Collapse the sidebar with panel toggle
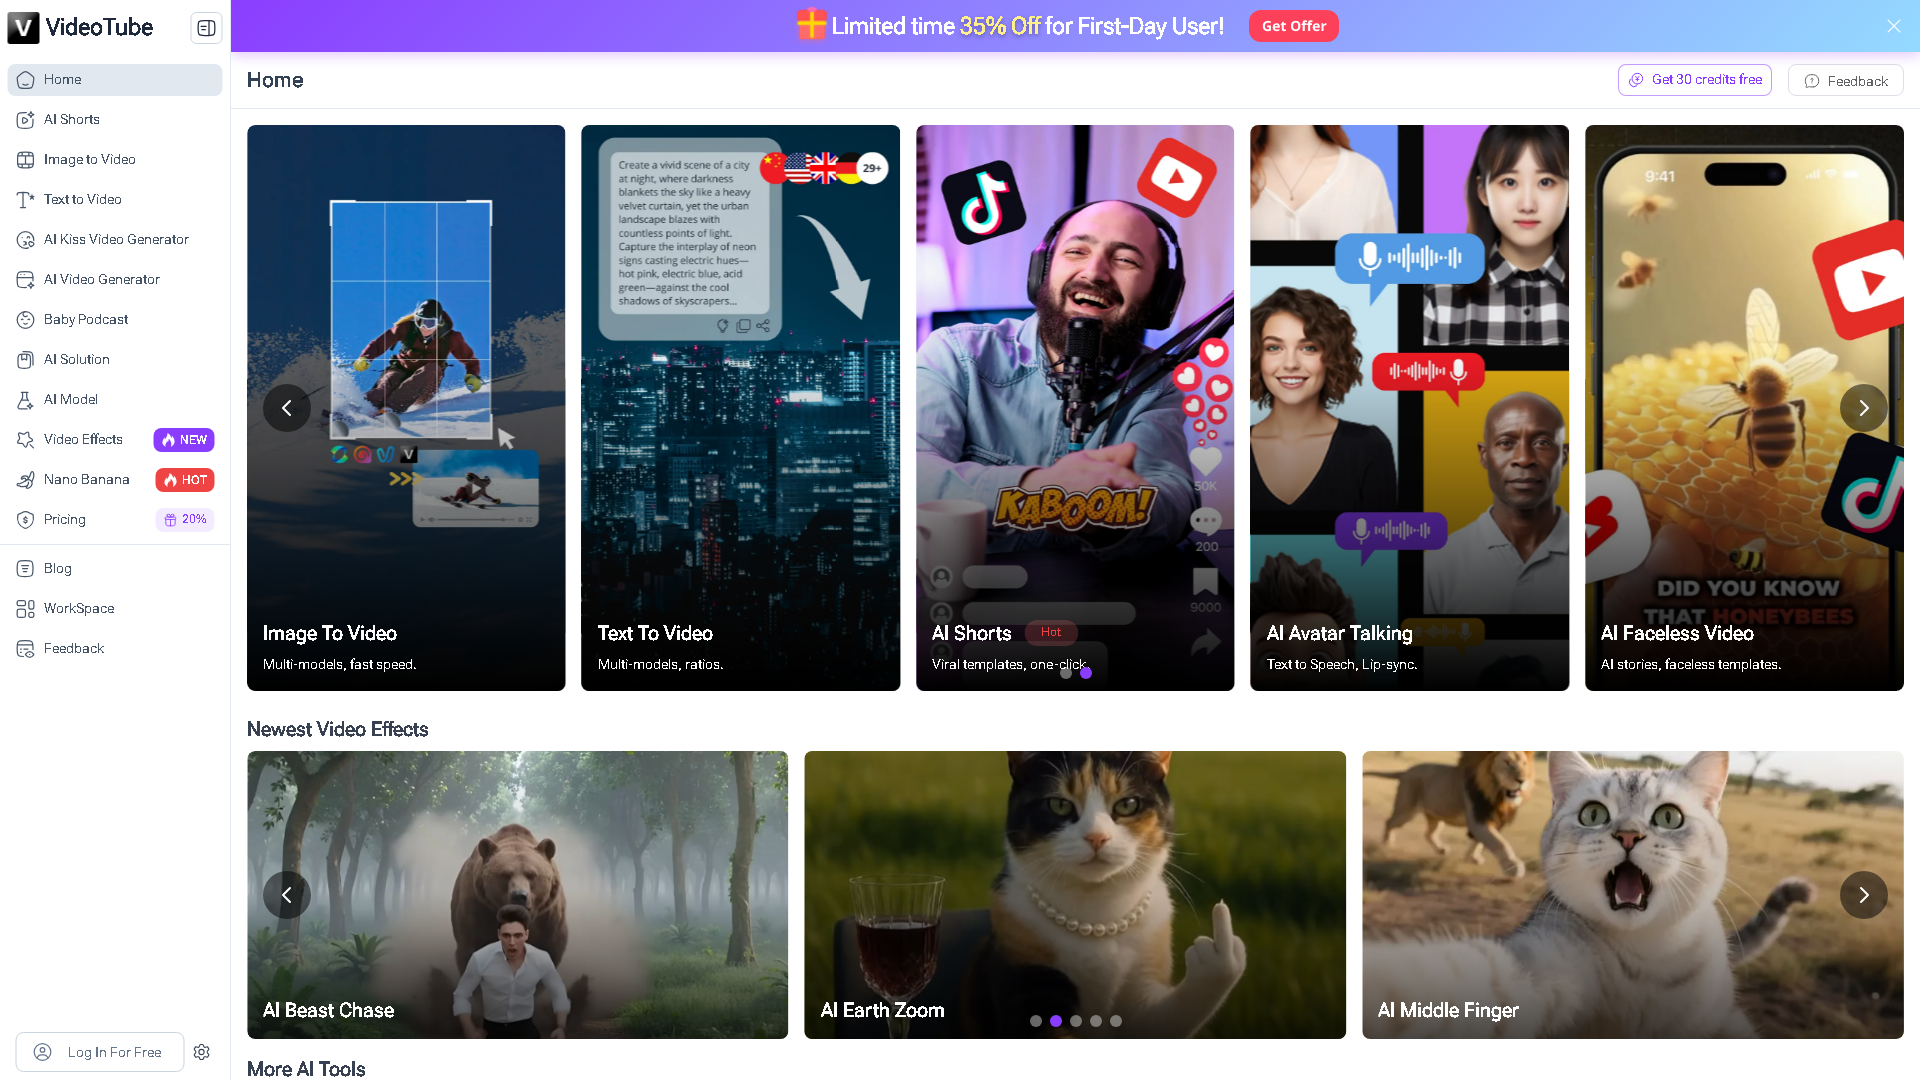 tap(206, 28)
